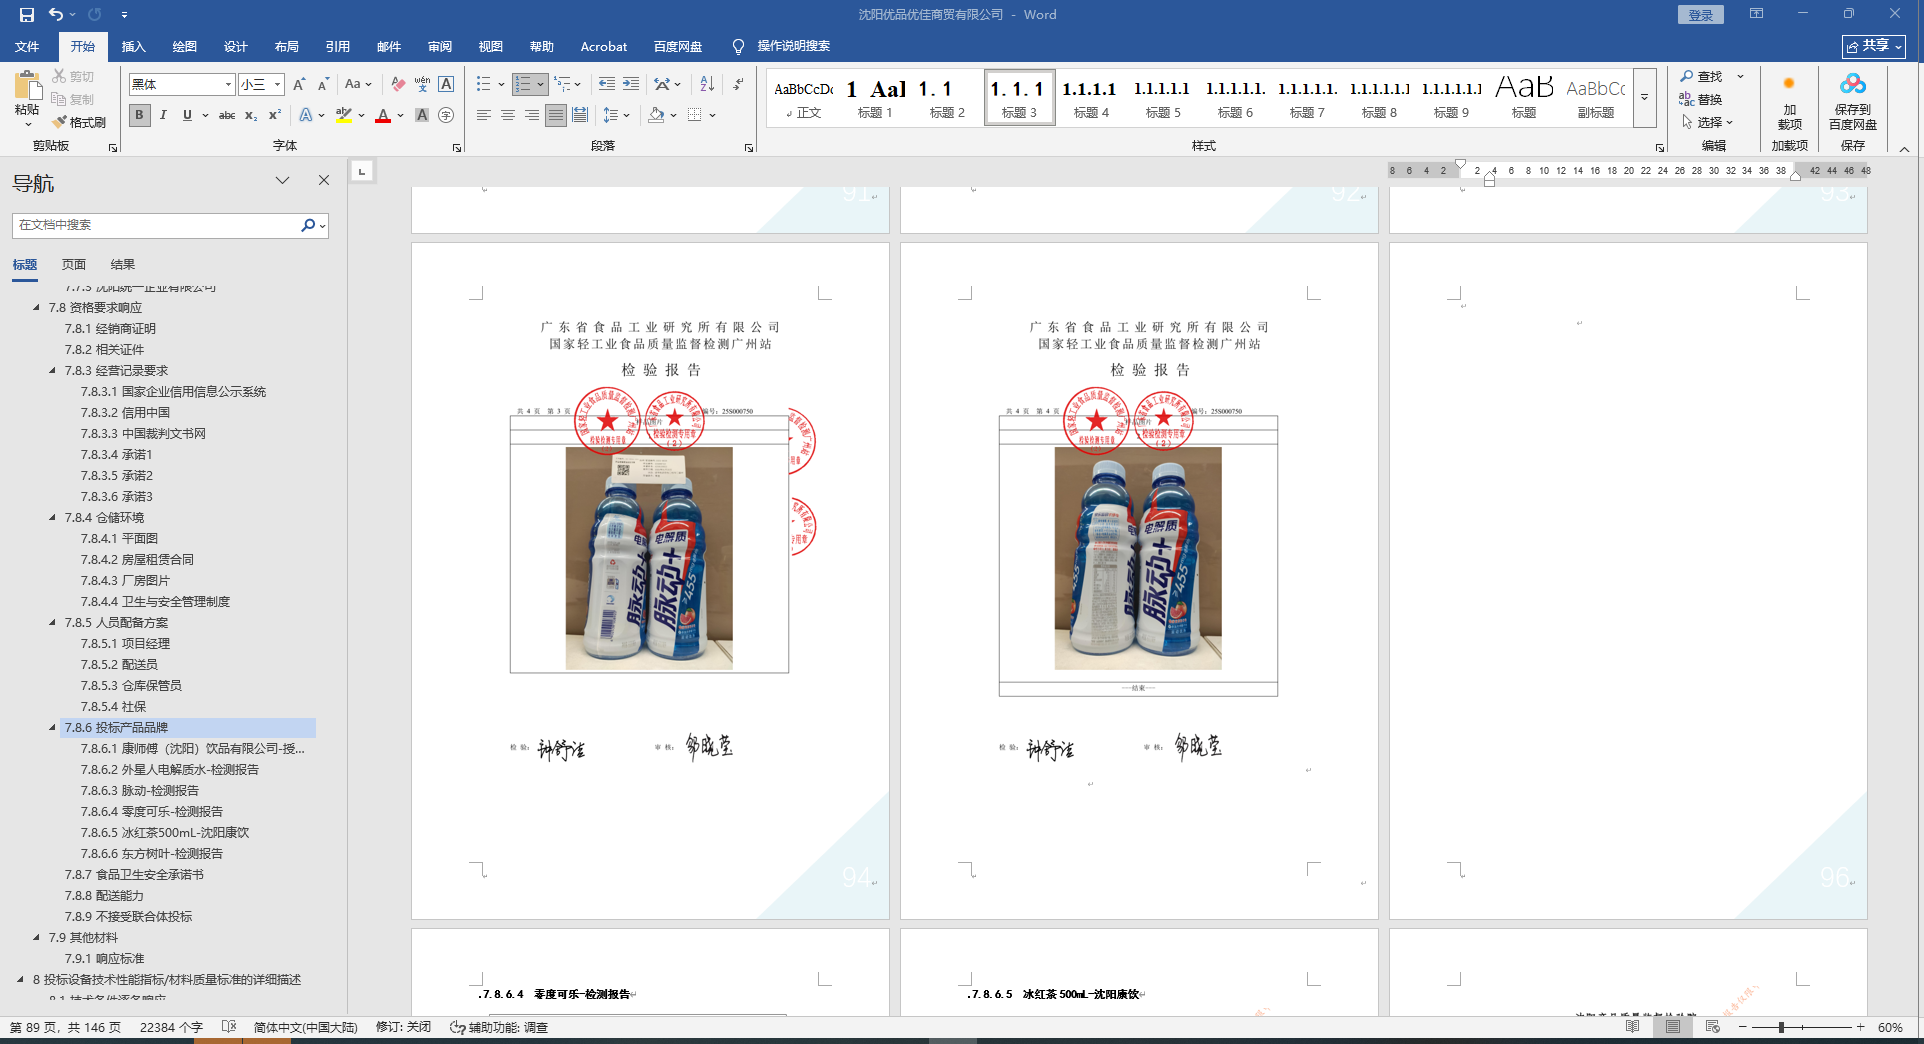
Task: Toggle justified paragraph alignment
Action: [556, 116]
